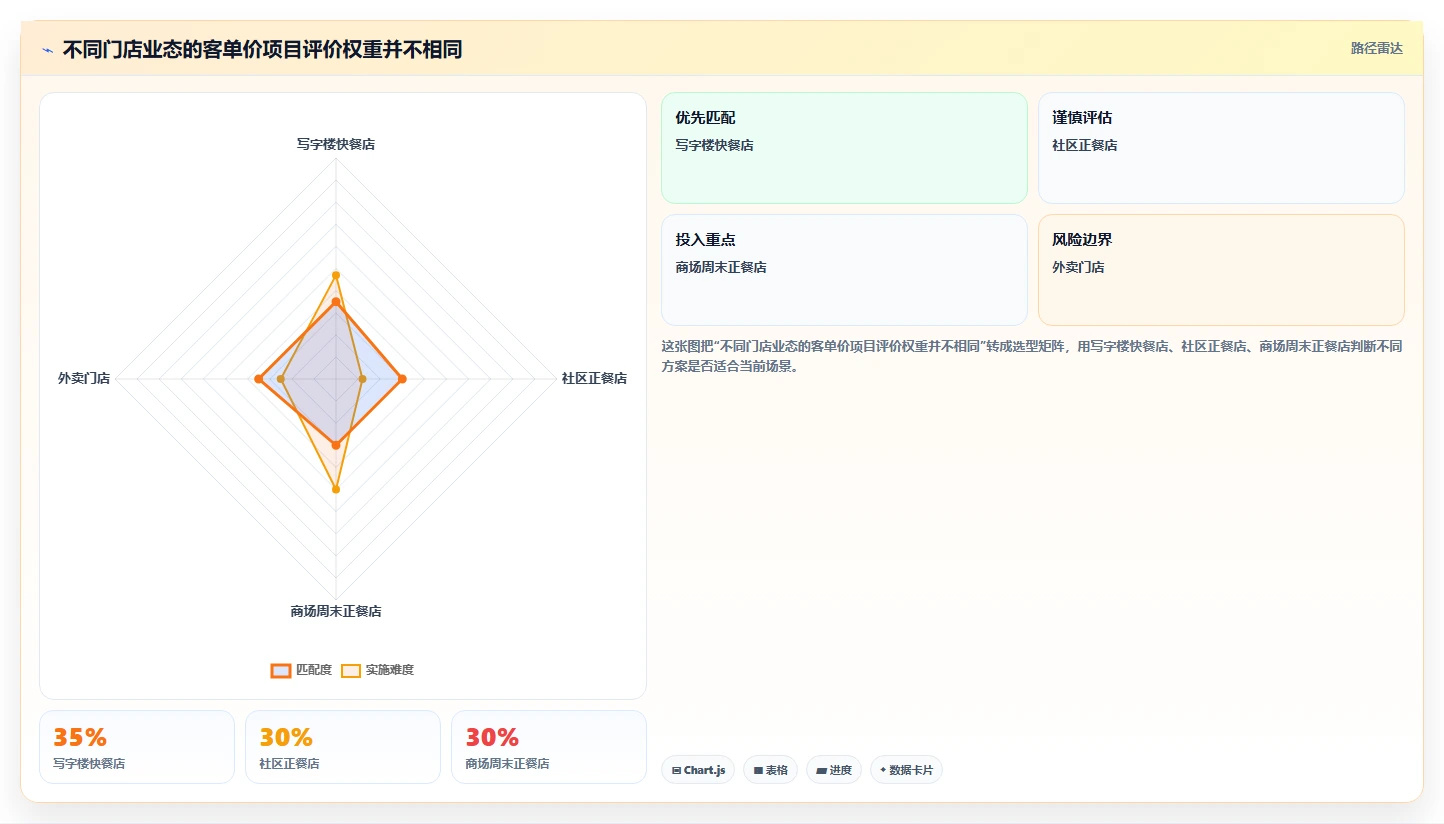Open the 投入重点 card
1444x824 pixels.
coord(844,270)
